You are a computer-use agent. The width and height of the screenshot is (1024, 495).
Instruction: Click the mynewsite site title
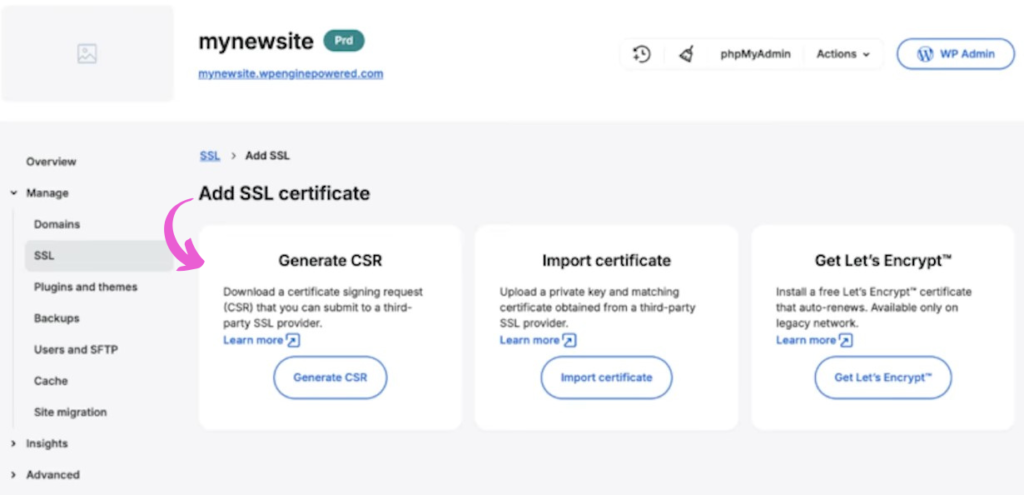tap(256, 42)
